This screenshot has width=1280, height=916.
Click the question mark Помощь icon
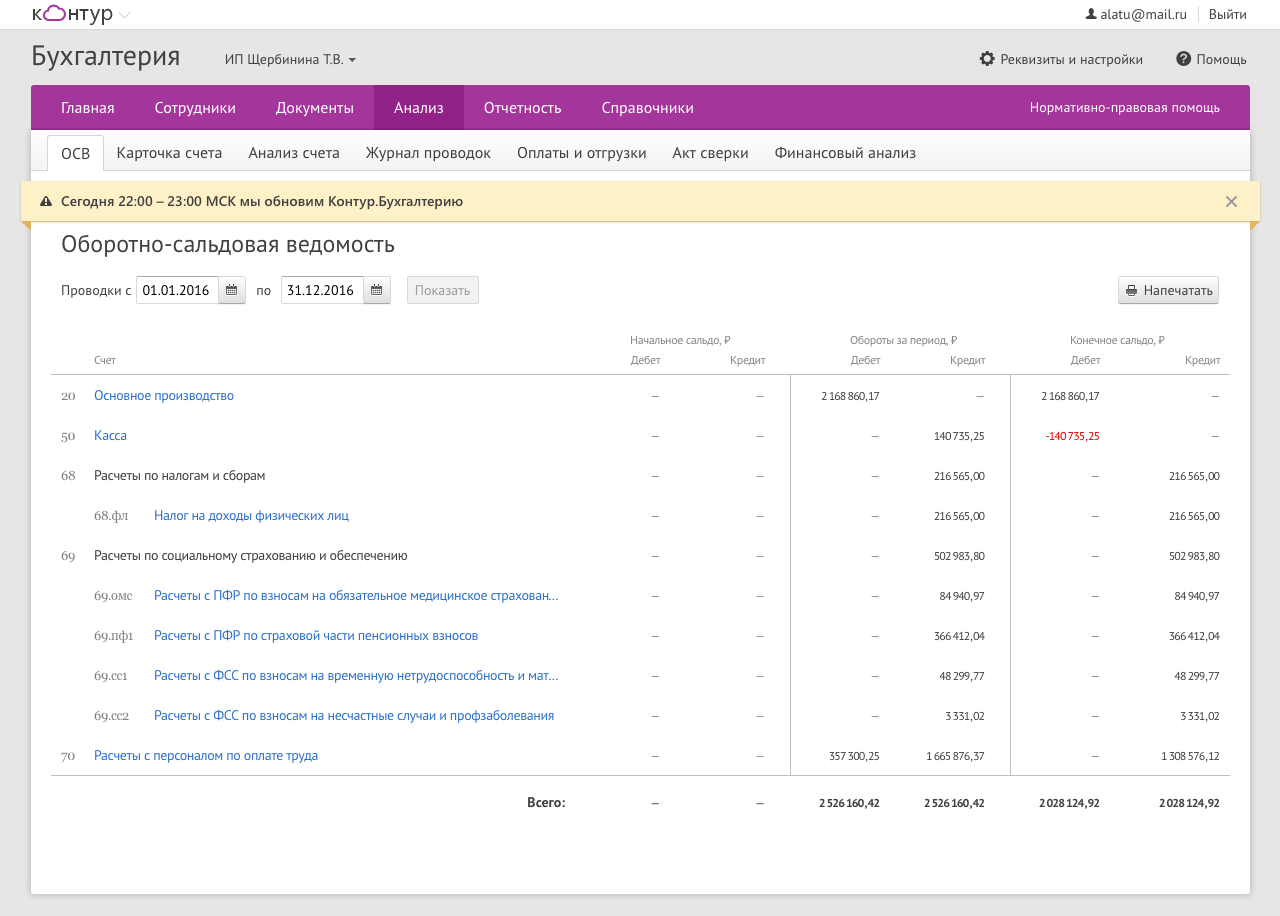coord(1183,59)
